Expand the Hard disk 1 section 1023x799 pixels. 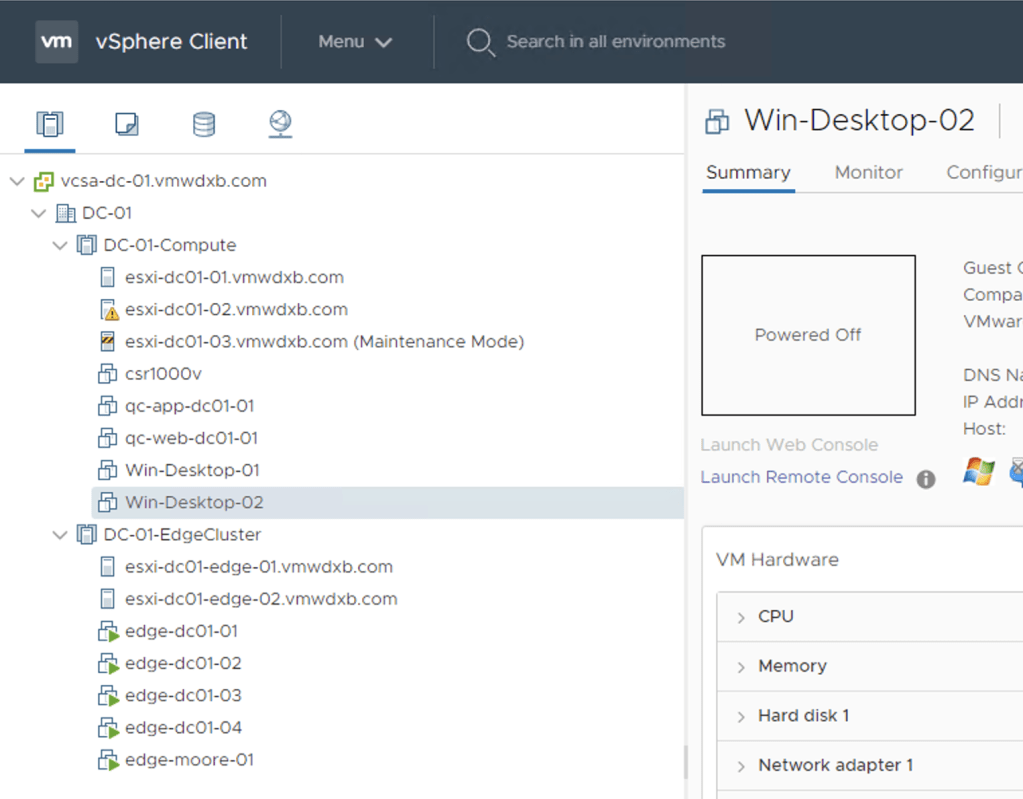coord(741,716)
